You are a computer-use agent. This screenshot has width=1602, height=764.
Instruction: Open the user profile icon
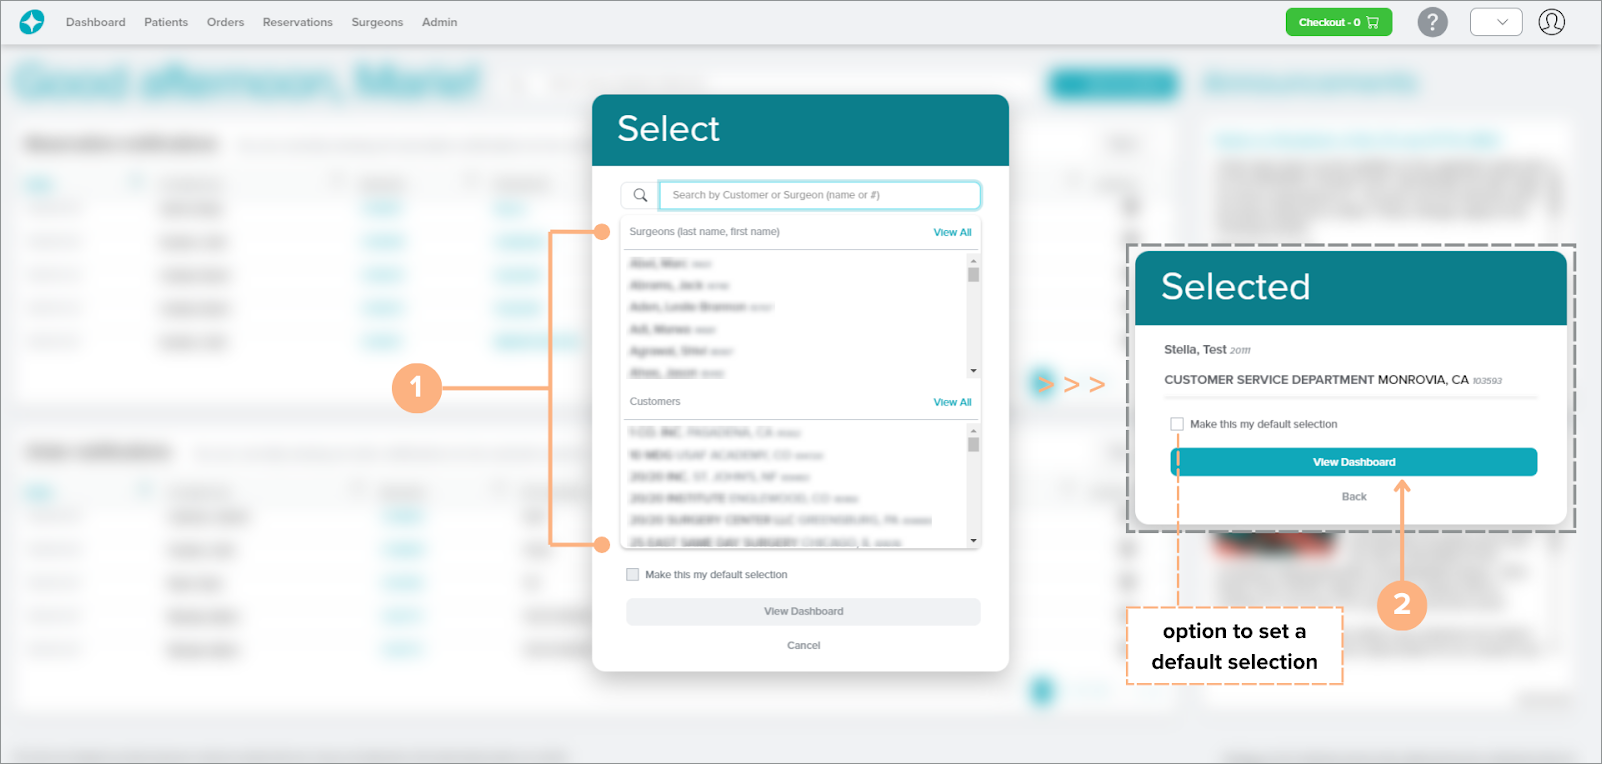1551,22
